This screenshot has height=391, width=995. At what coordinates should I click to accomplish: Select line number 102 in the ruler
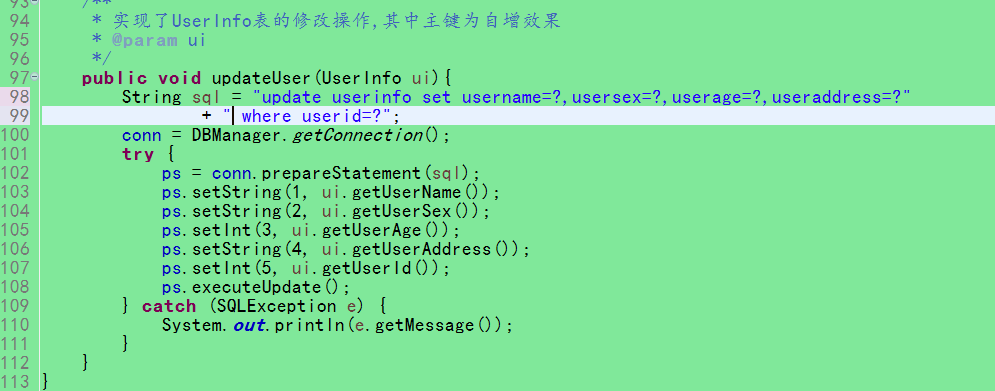click(x=15, y=173)
